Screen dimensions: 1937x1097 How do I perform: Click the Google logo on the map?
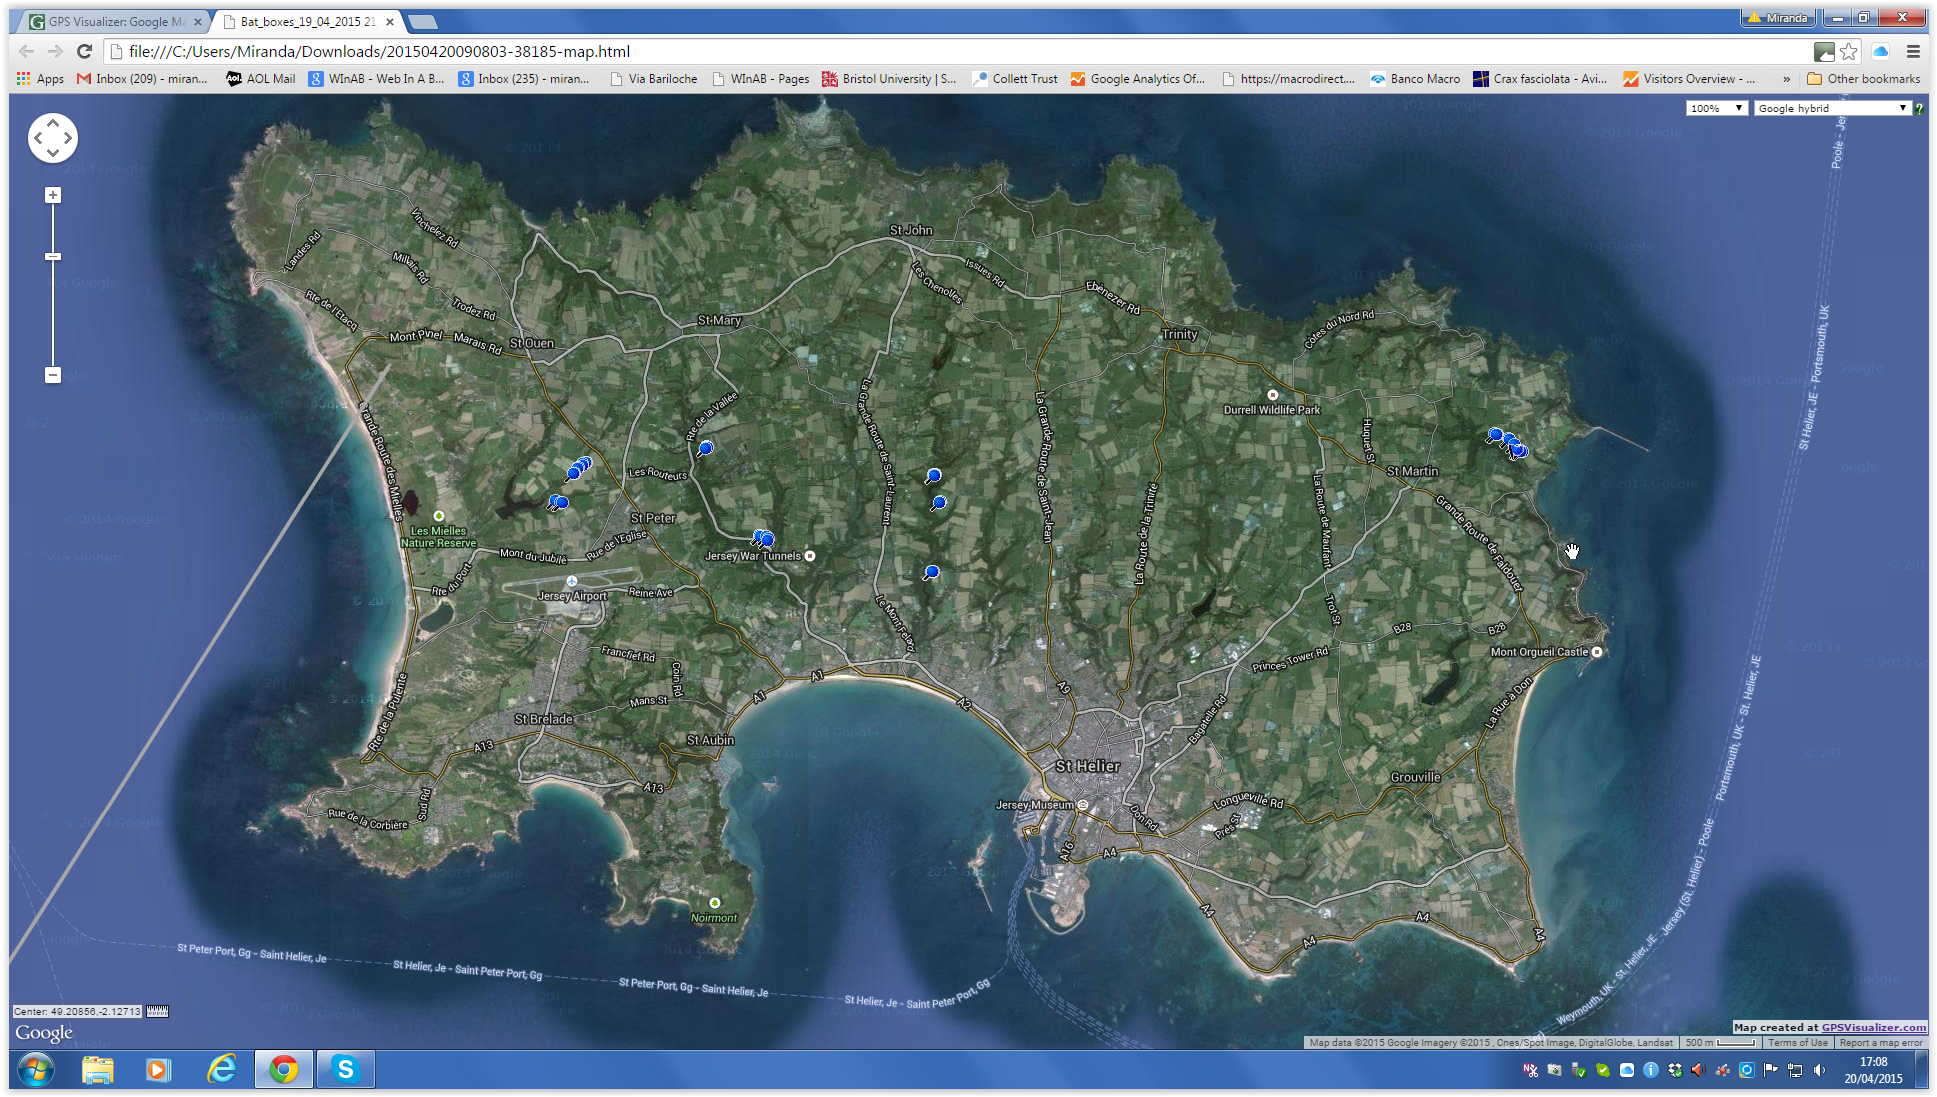[44, 1032]
